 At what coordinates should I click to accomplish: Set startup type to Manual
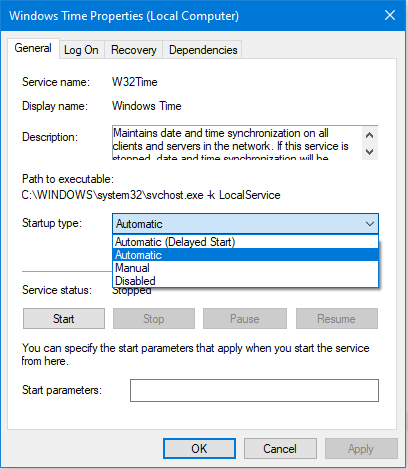[x=245, y=268]
